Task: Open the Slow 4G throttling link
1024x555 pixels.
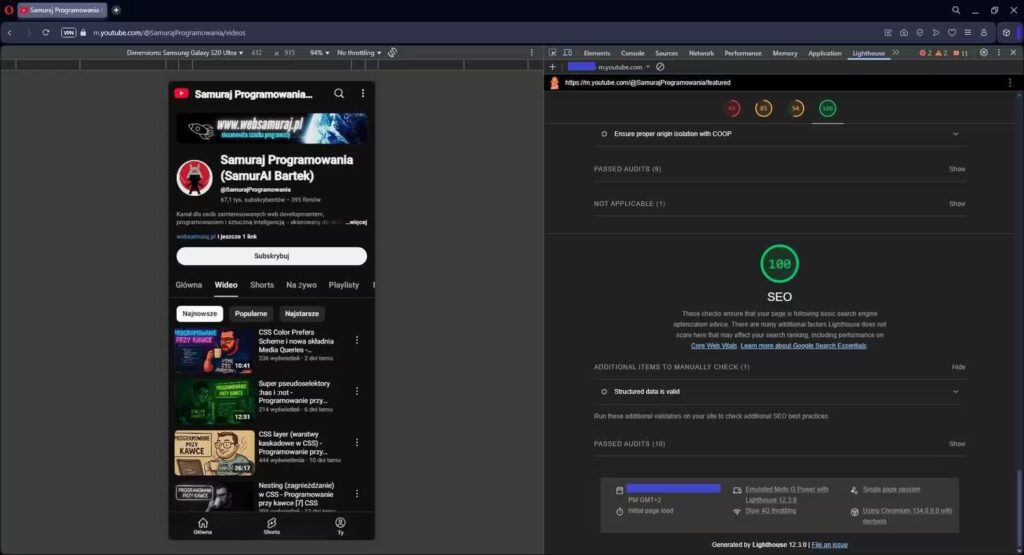Action: click(771, 511)
